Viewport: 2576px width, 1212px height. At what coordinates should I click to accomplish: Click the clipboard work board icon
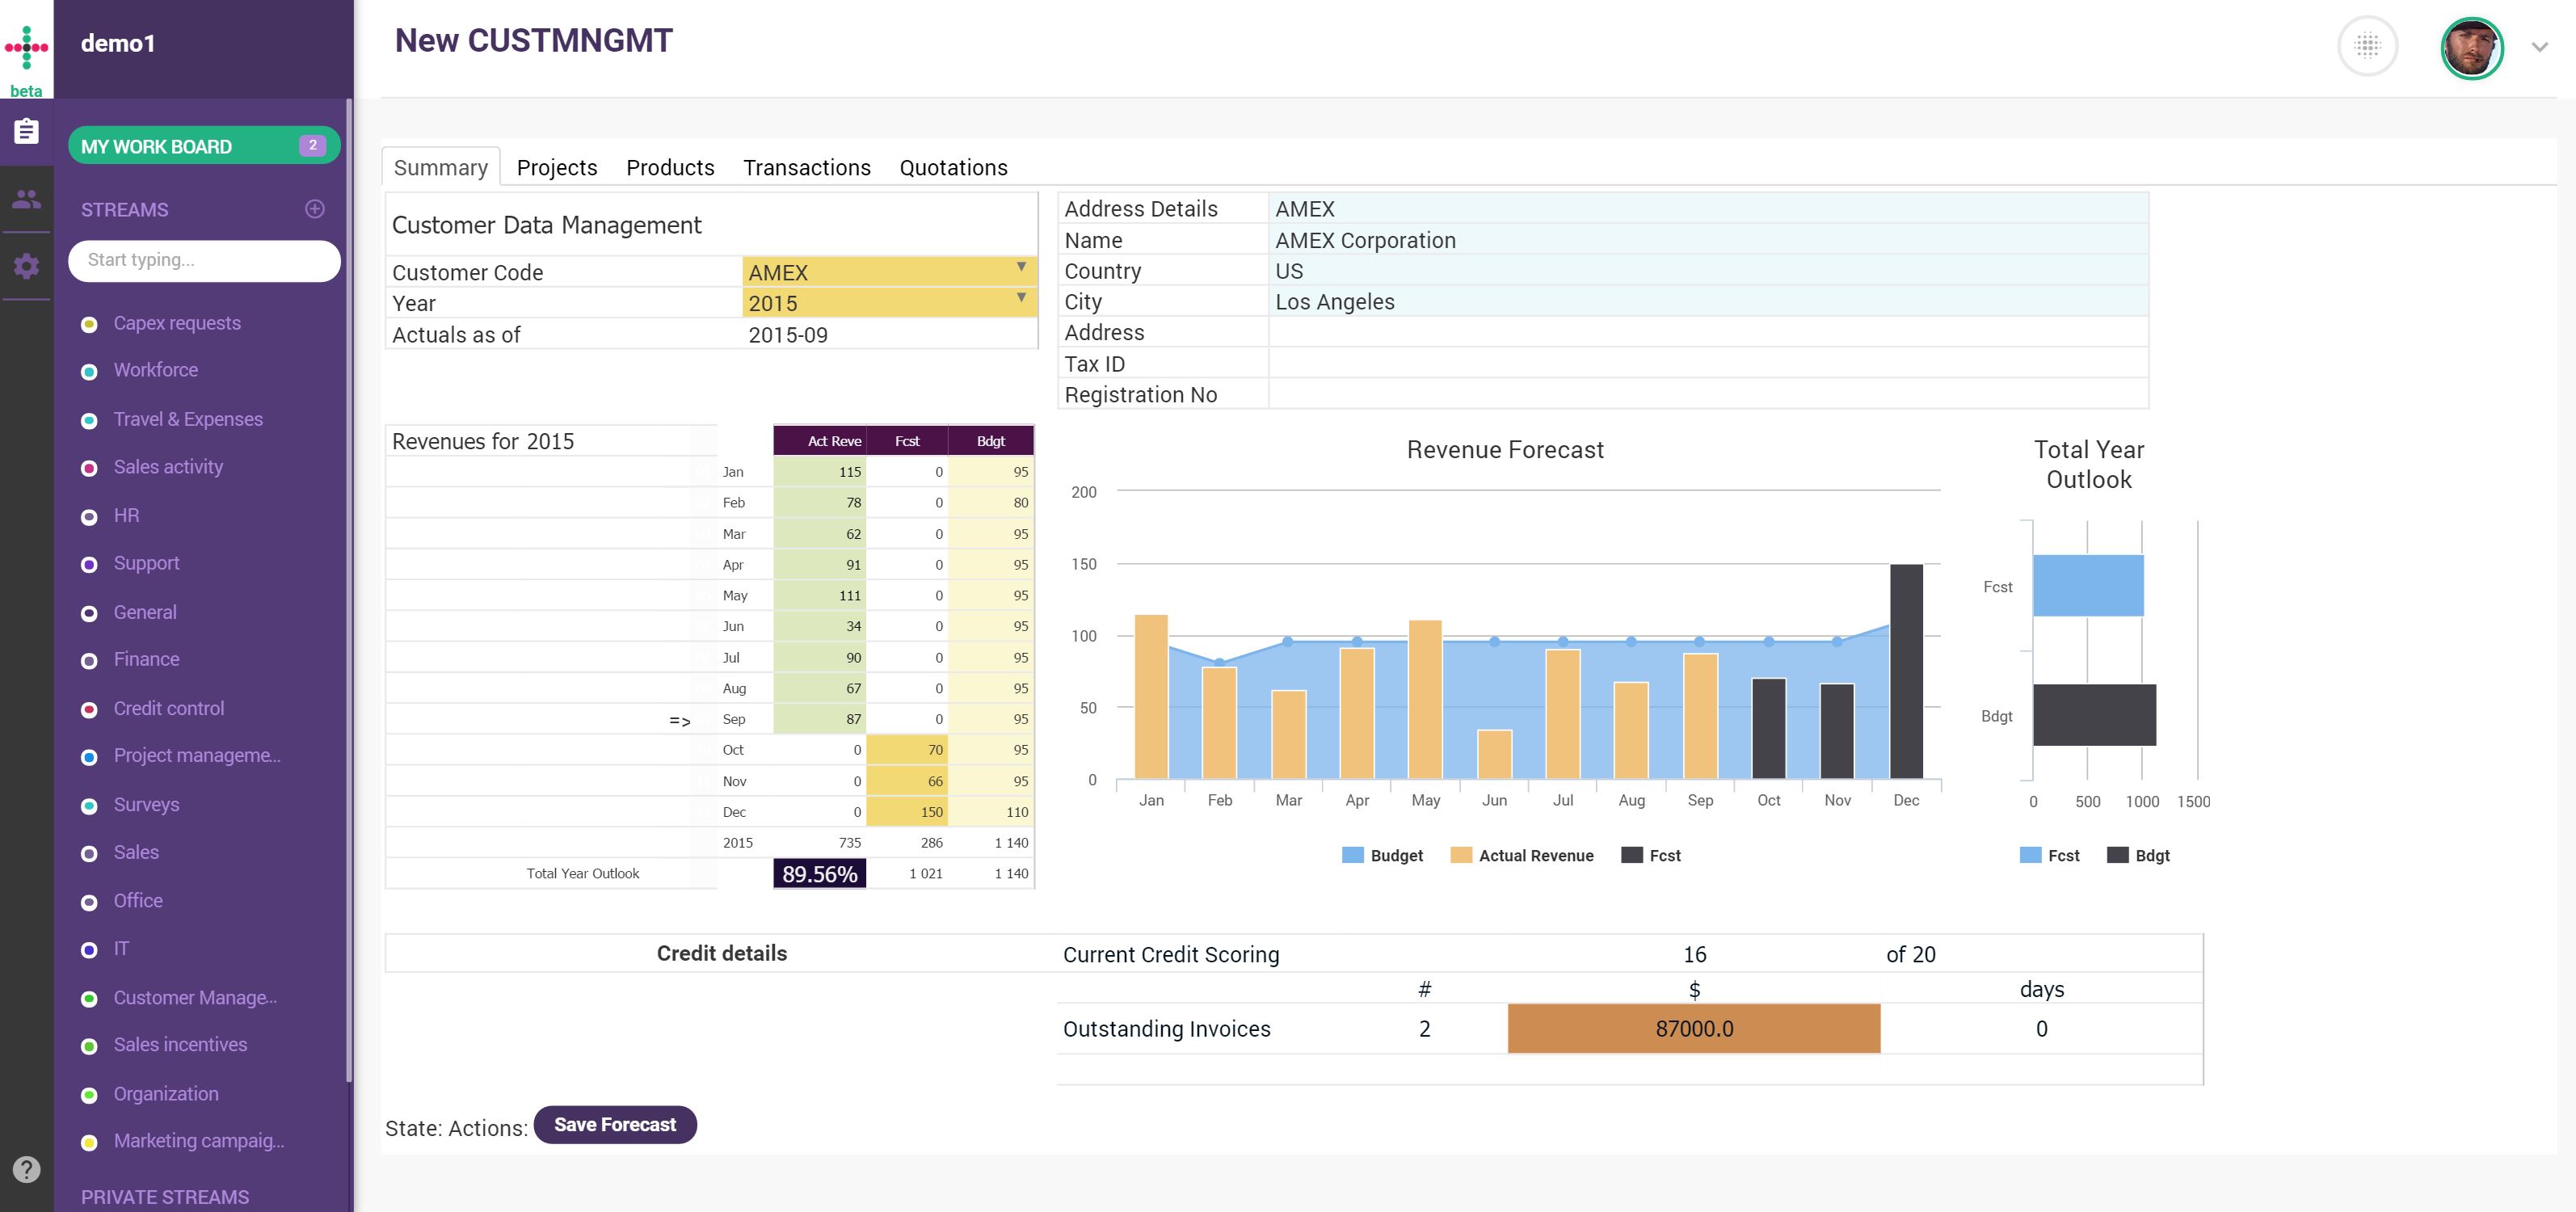(x=26, y=131)
